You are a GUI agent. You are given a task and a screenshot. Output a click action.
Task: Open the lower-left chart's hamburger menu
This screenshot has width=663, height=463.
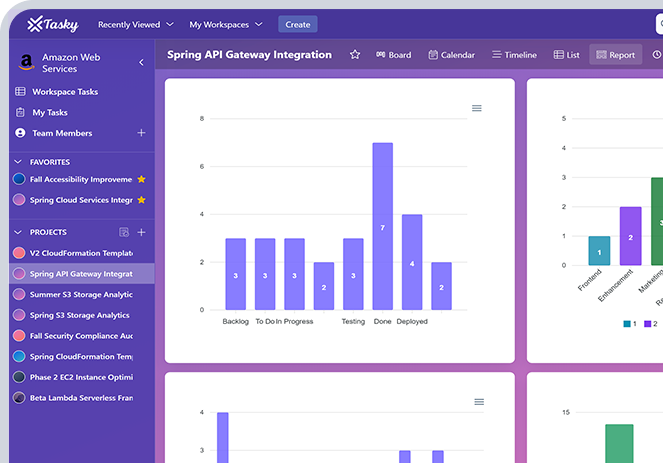tap(479, 401)
